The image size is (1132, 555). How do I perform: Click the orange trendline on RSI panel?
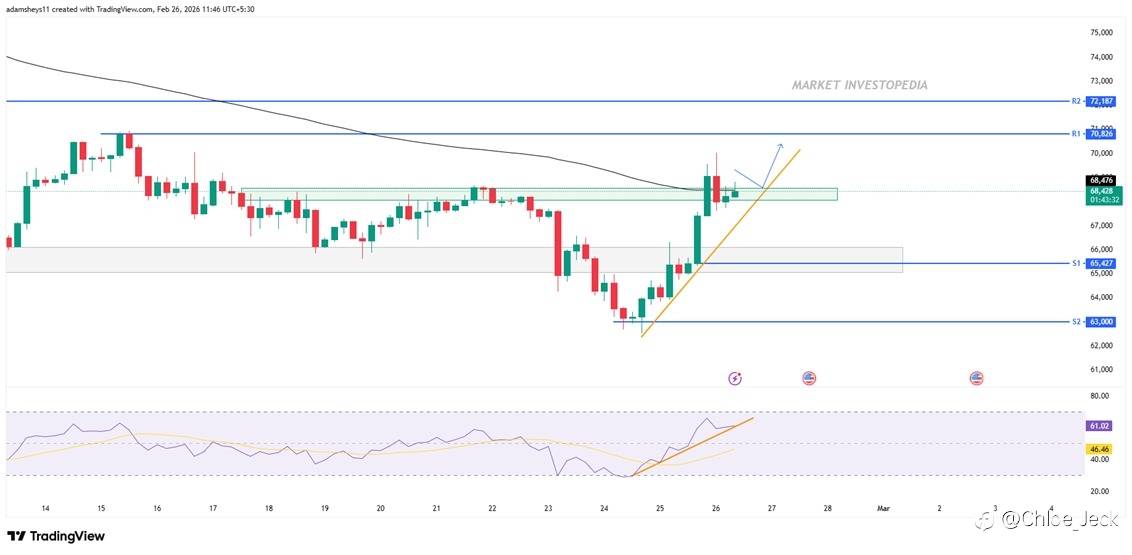point(692,447)
